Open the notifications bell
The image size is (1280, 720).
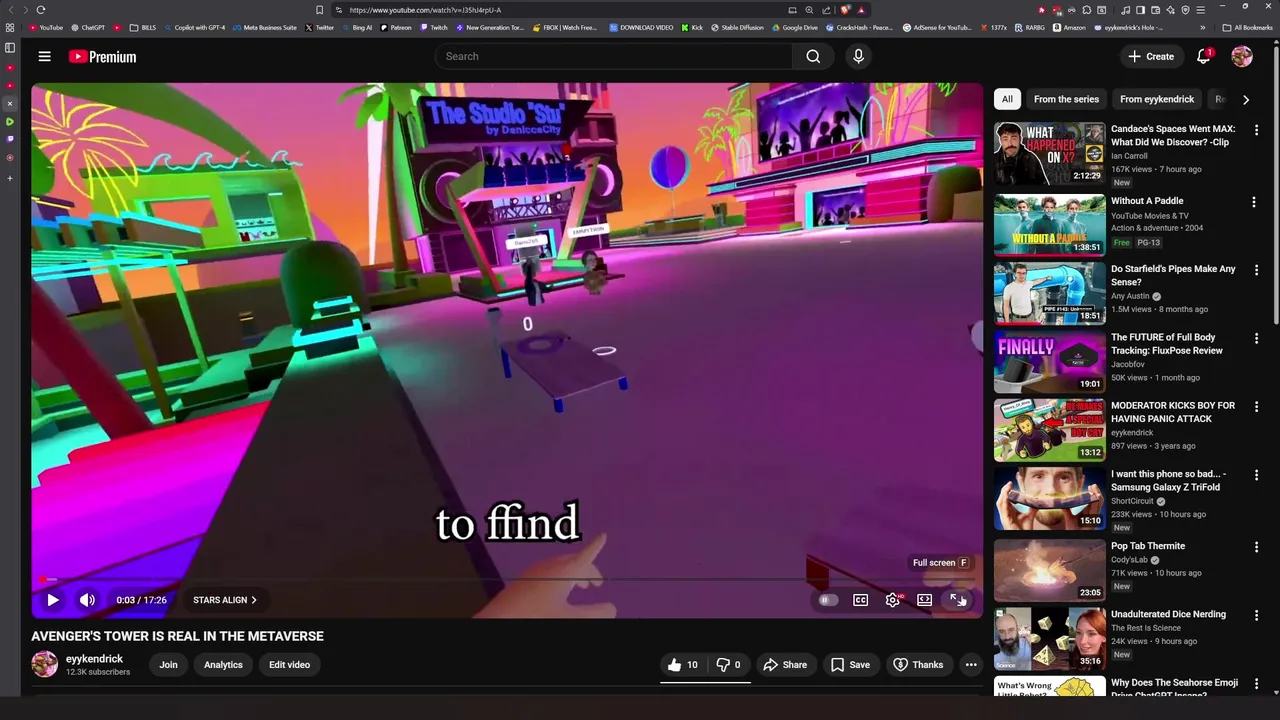1204,57
